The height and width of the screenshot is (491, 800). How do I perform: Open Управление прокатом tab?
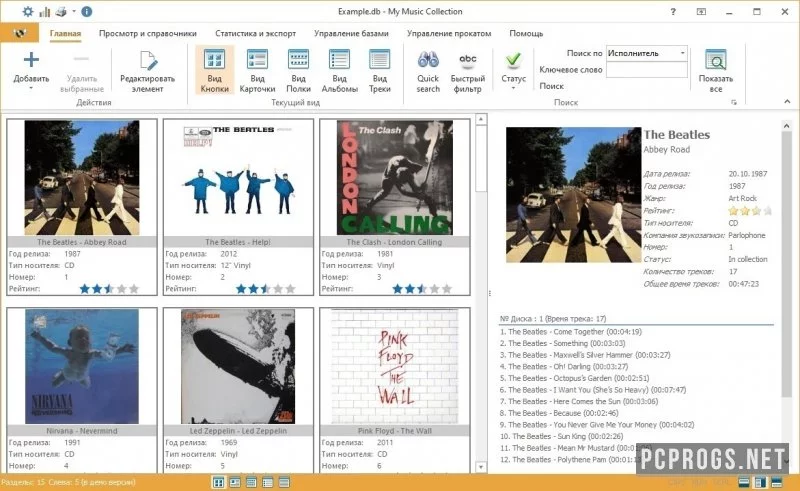[449, 33]
